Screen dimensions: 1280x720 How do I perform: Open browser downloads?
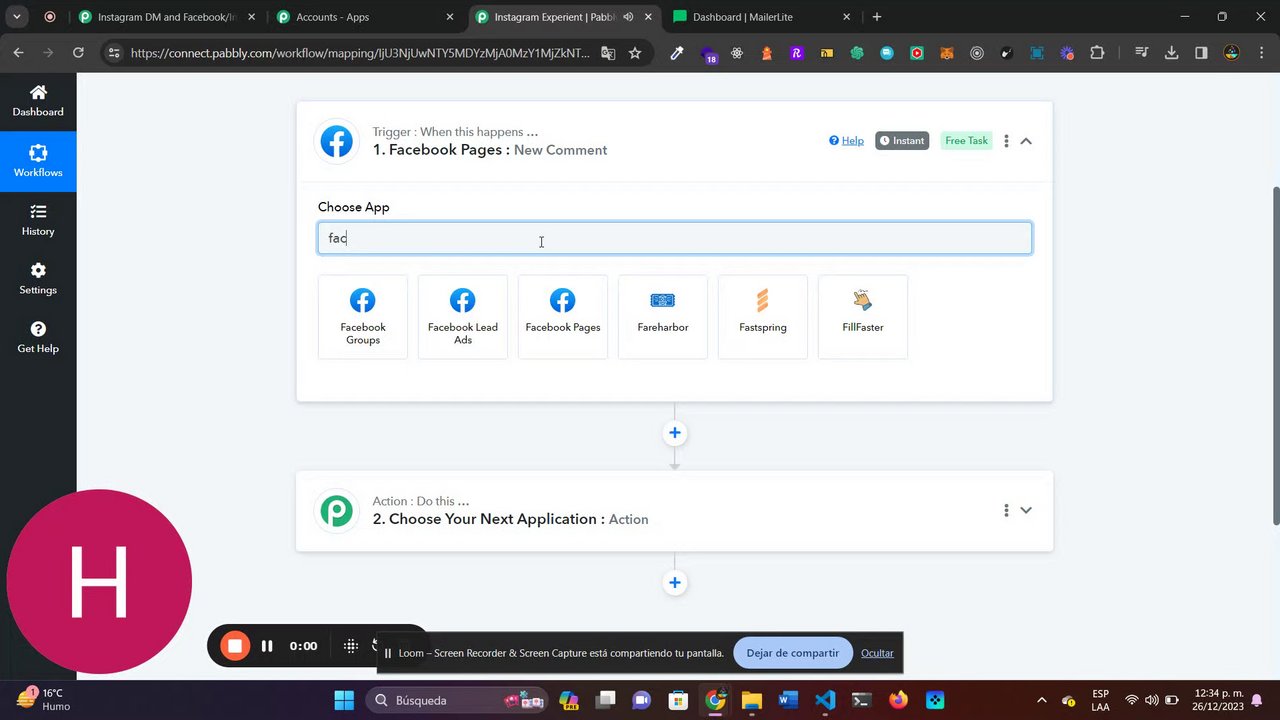point(1171,53)
